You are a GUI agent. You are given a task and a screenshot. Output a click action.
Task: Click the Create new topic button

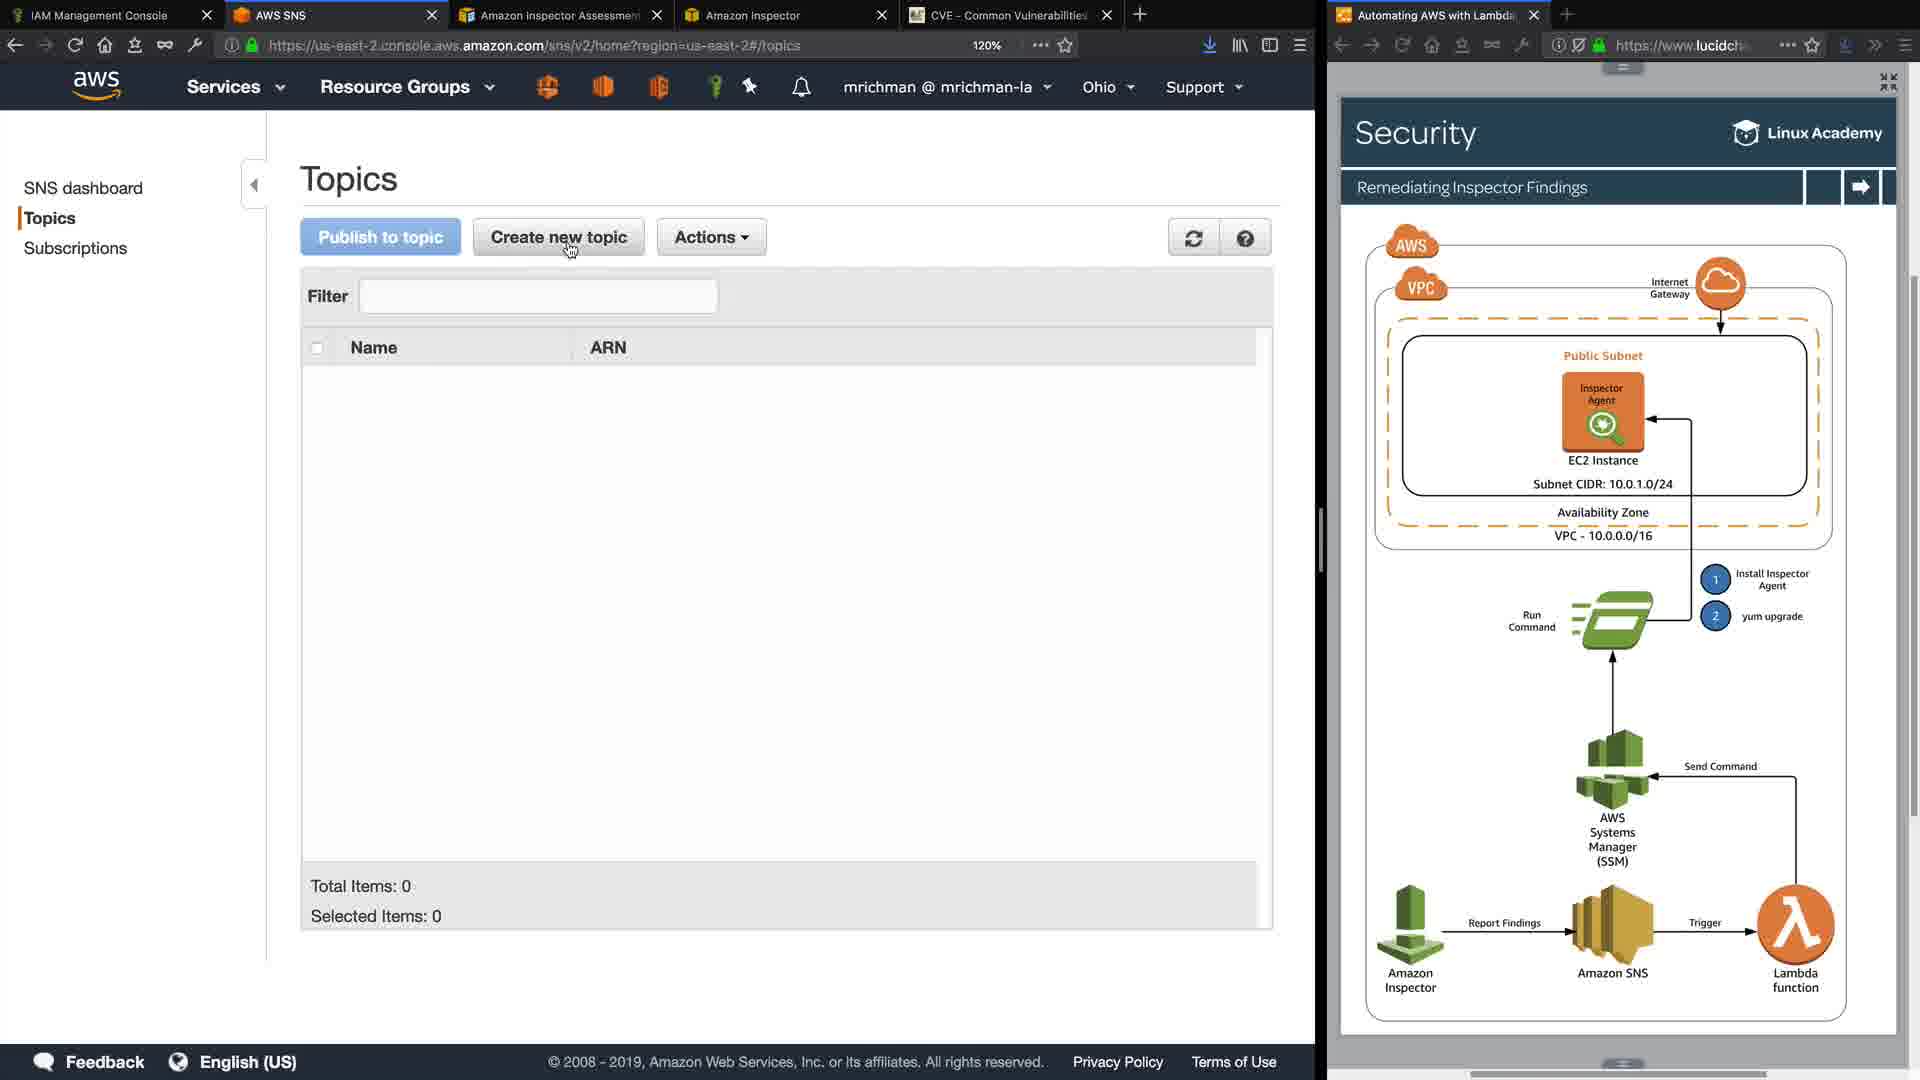click(558, 237)
